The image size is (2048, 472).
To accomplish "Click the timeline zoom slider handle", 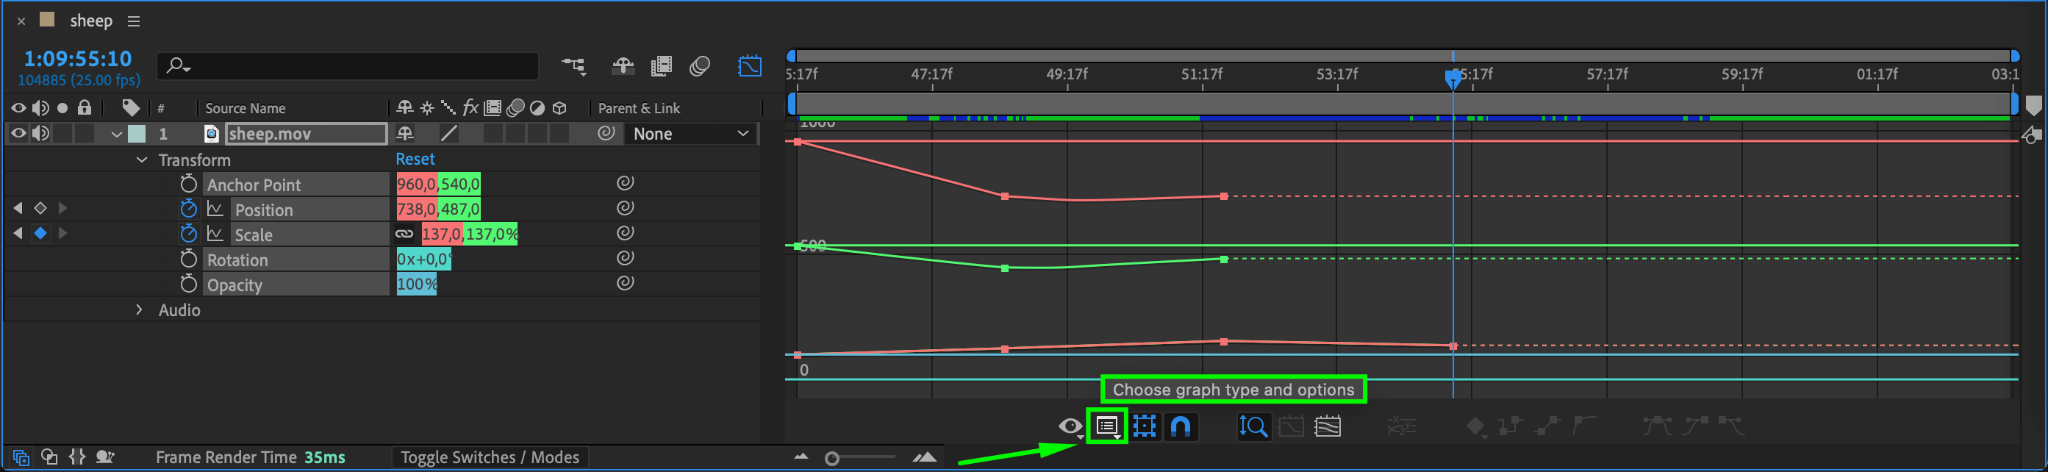I will (832, 458).
